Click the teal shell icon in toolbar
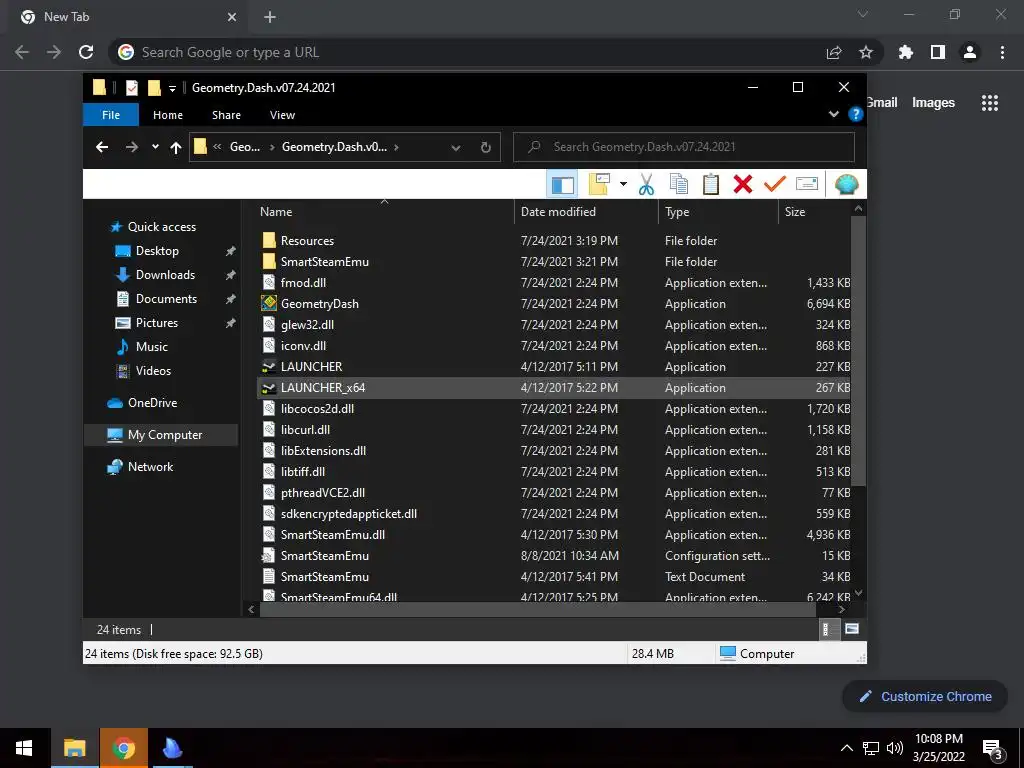This screenshot has width=1024, height=768. 846,184
